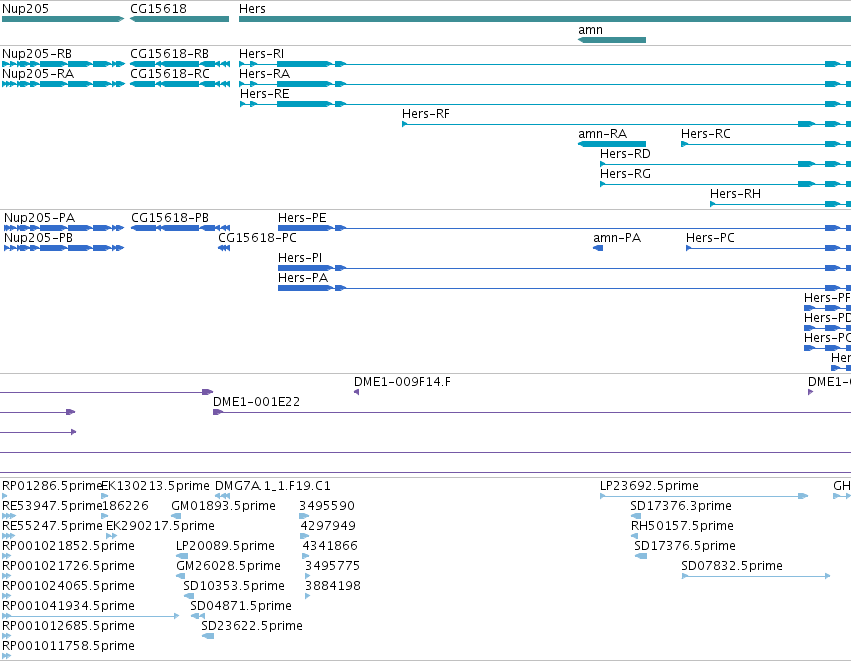Viewport: 851px width, 661px height.
Task: Open the amn-PA protein feature
Action: 617,238
